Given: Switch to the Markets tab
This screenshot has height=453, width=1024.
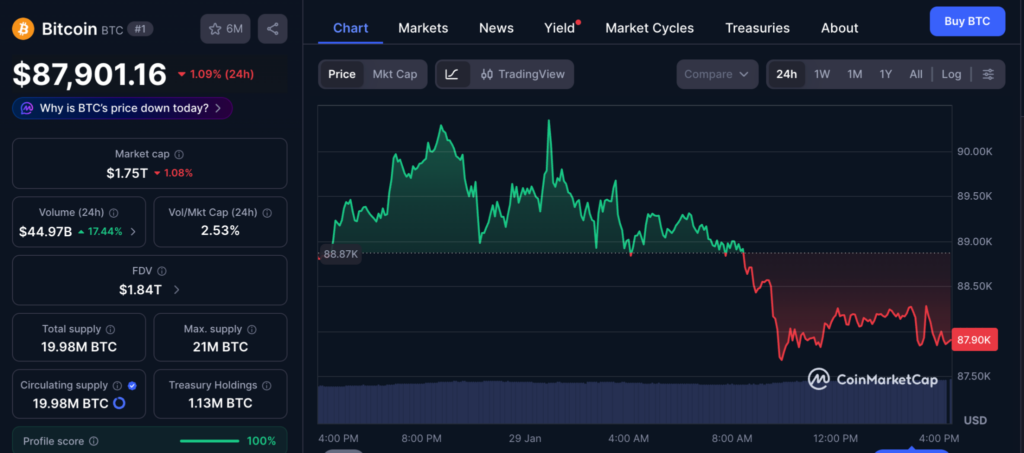Looking at the screenshot, I should pyautogui.click(x=423, y=28).
